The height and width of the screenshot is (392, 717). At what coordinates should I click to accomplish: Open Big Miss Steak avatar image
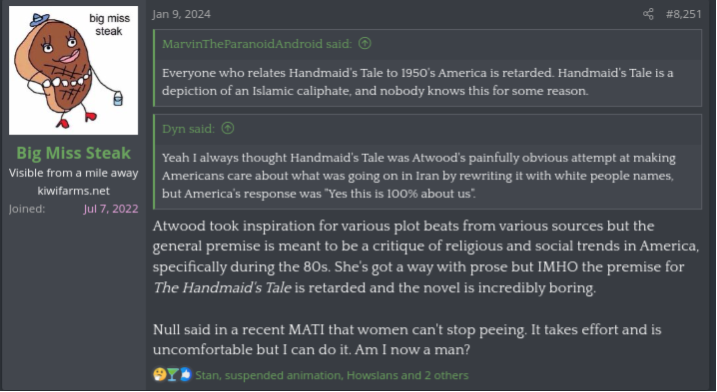click(x=73, y=70)
